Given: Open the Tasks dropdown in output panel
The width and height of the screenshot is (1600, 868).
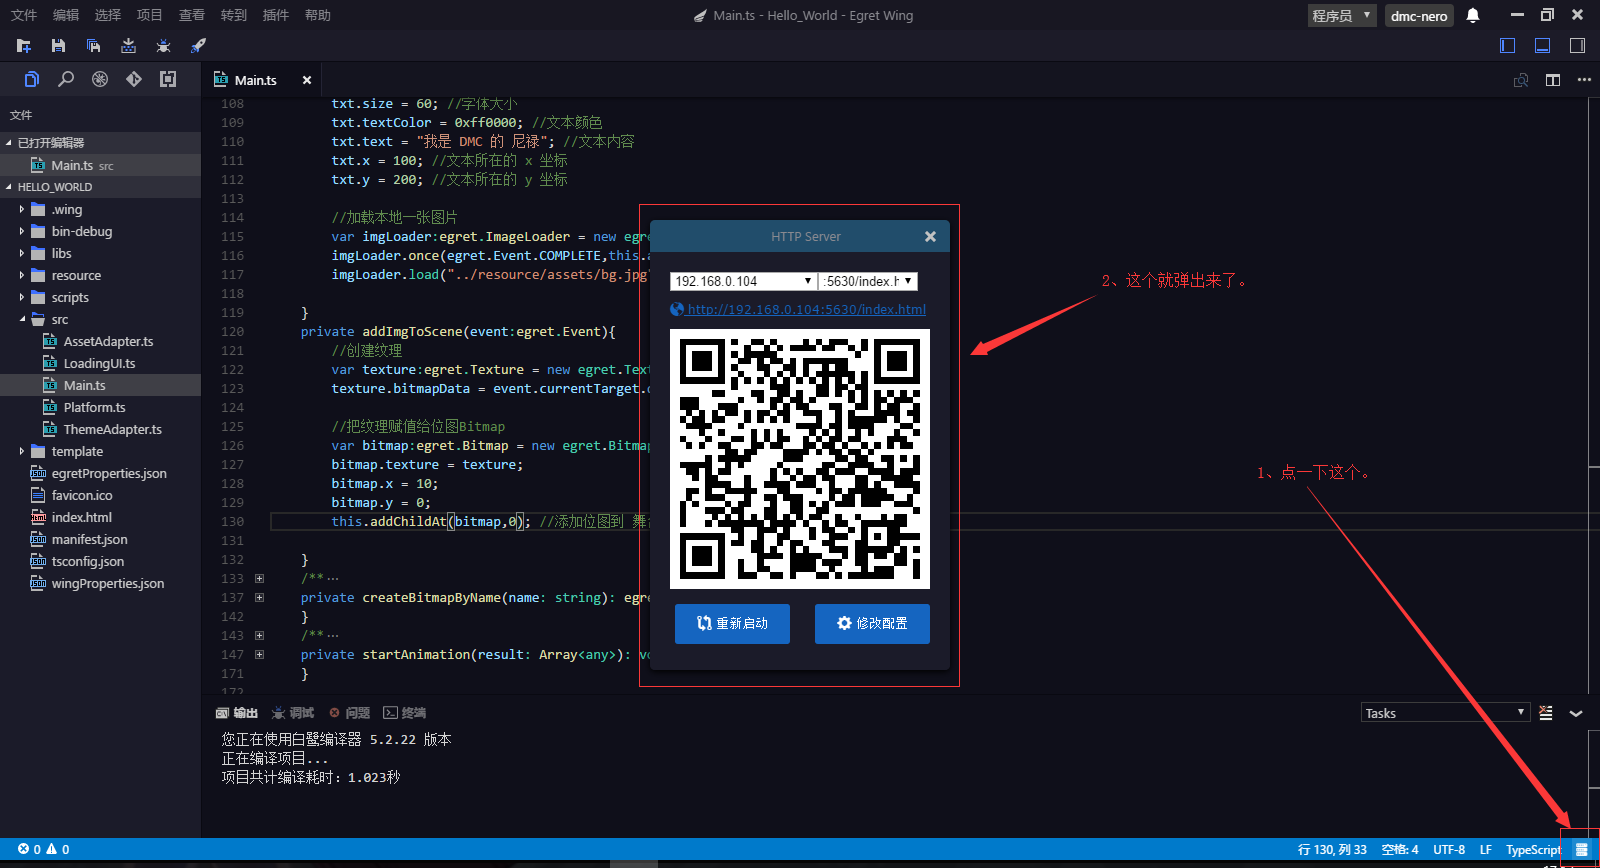Looking at the screenshot, I should pyautogui.click(x=1445, y=713).
